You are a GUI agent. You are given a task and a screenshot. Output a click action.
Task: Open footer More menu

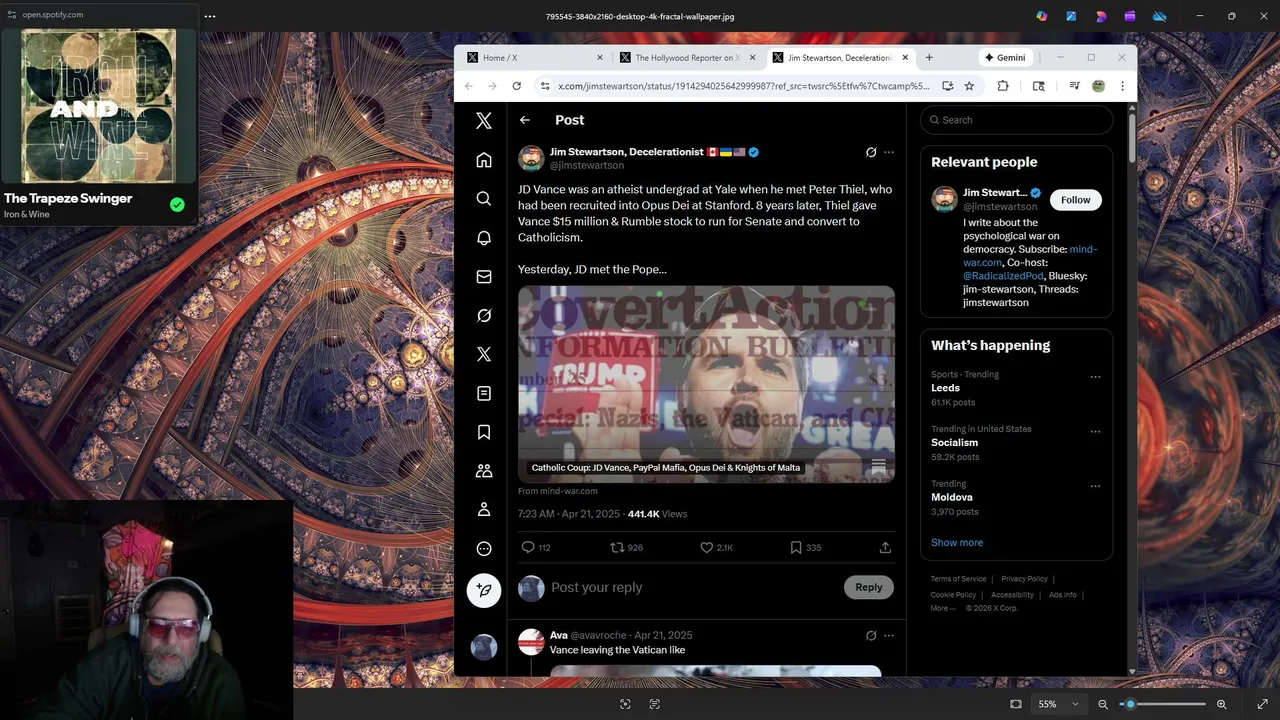click(943, 608)
